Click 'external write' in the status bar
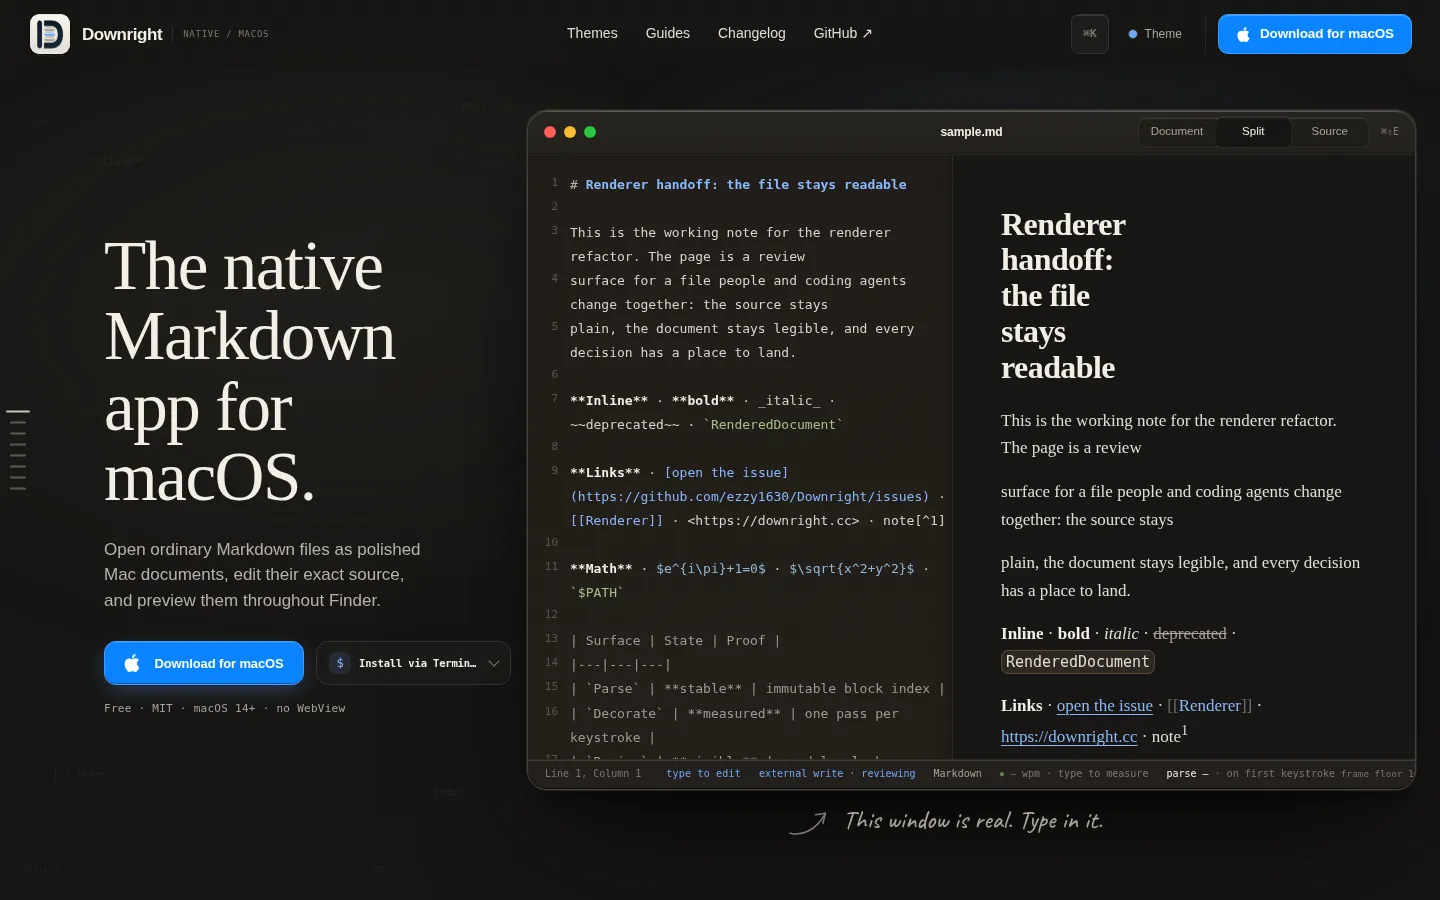 point(801,774)
